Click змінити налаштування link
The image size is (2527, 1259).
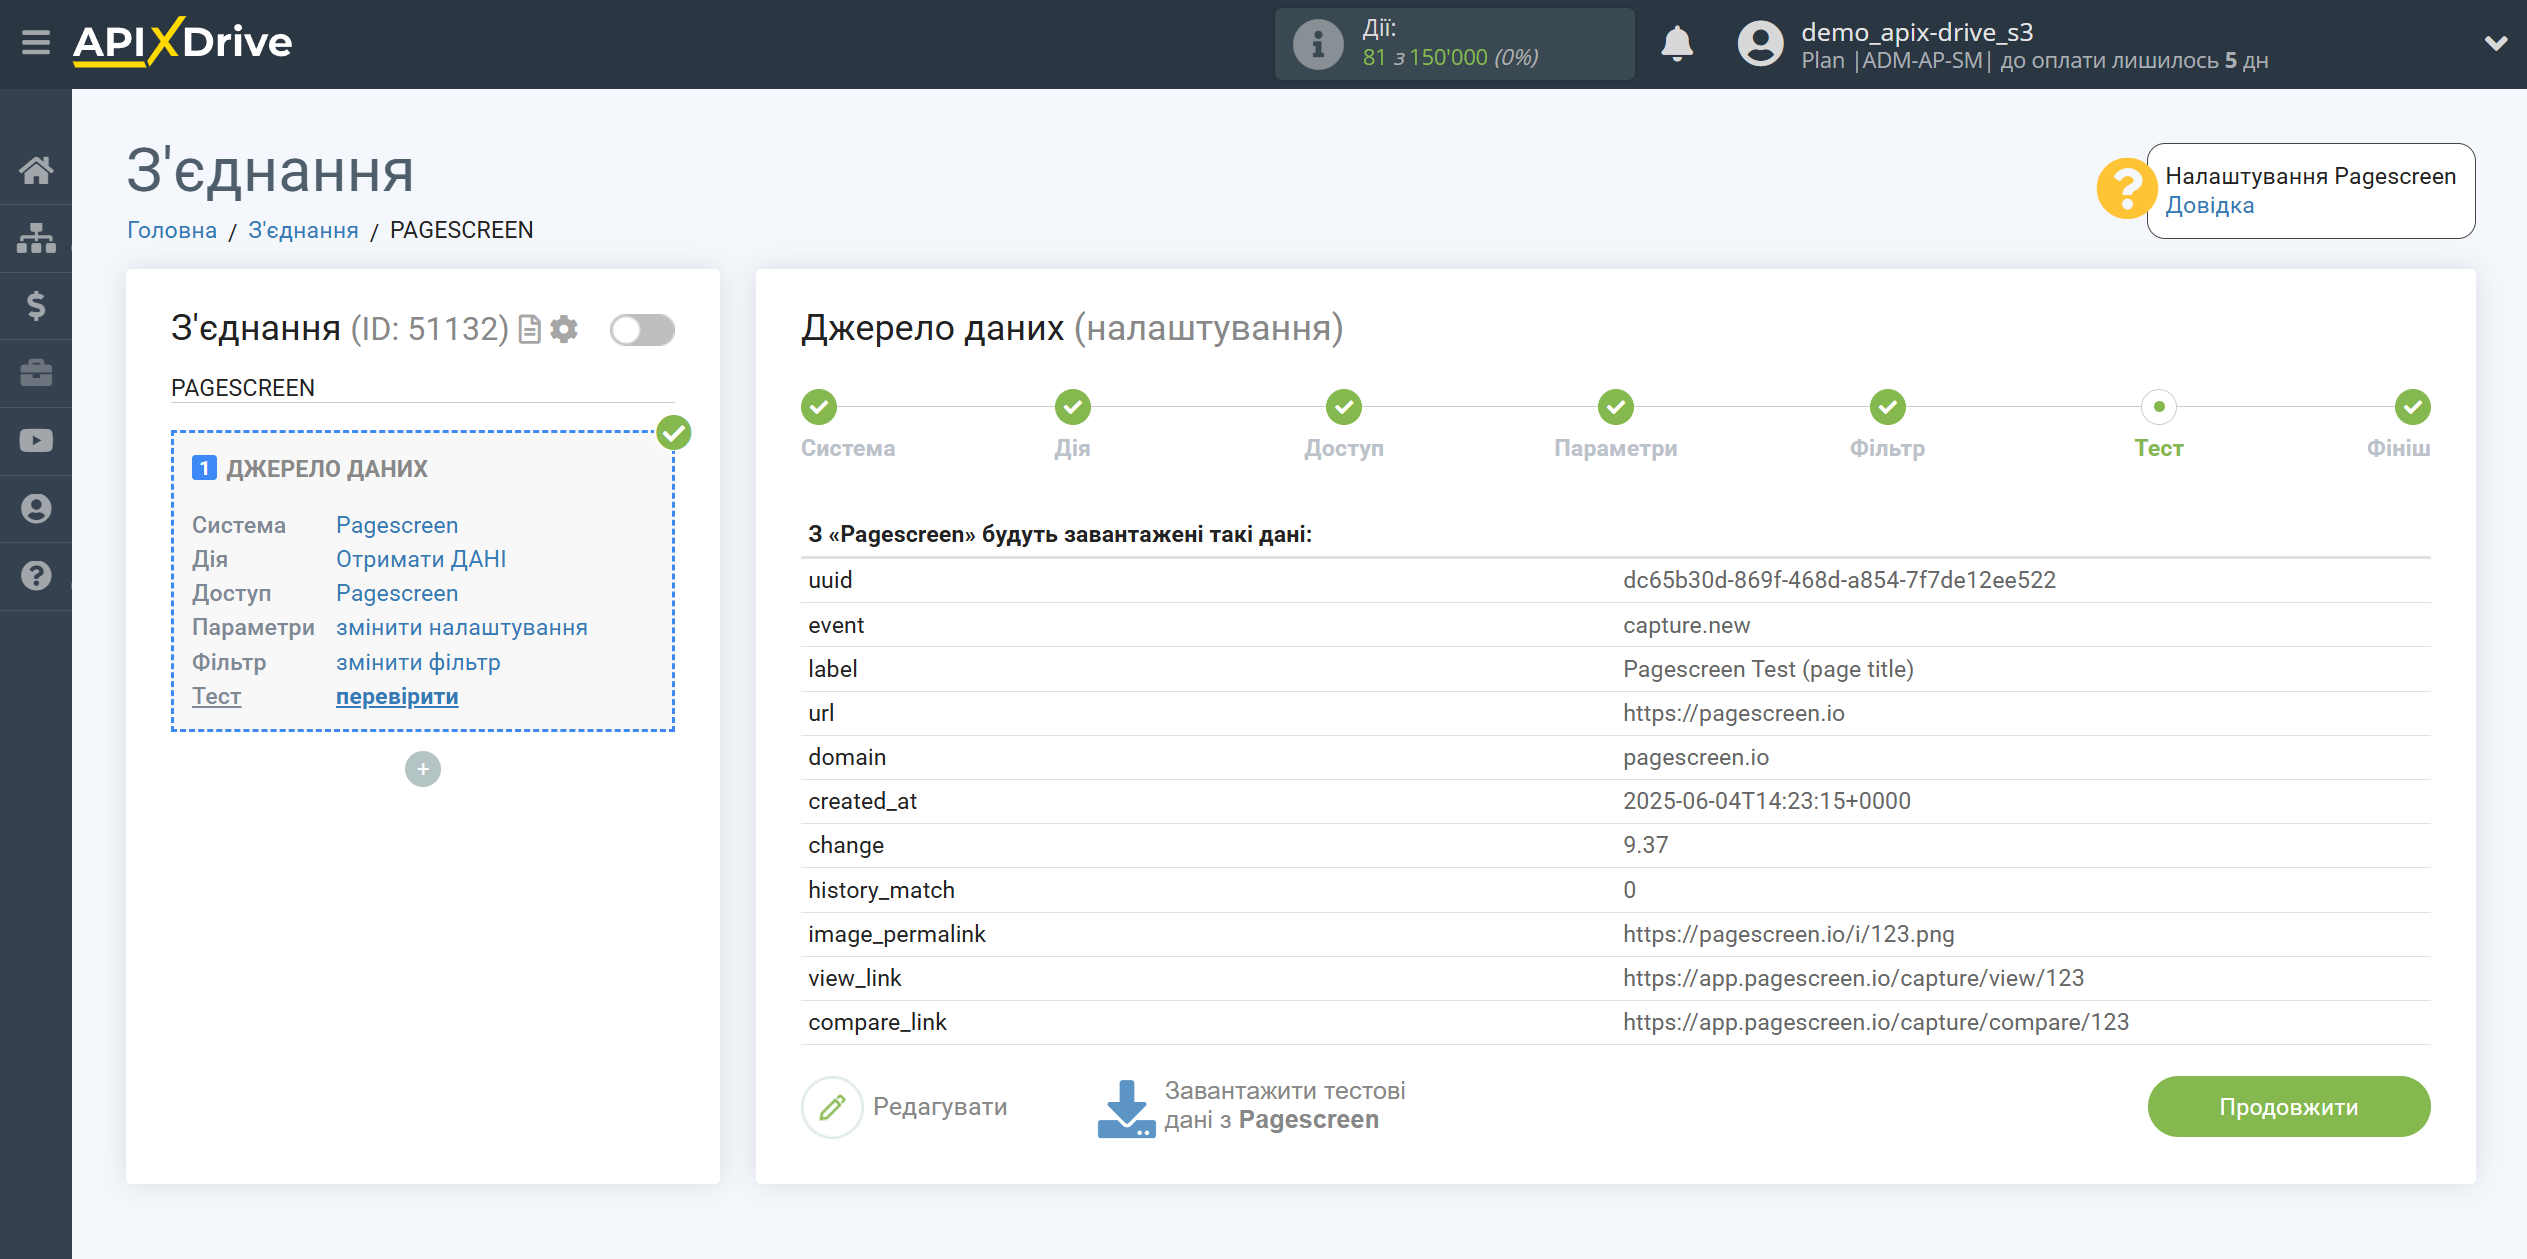(462, 627)
